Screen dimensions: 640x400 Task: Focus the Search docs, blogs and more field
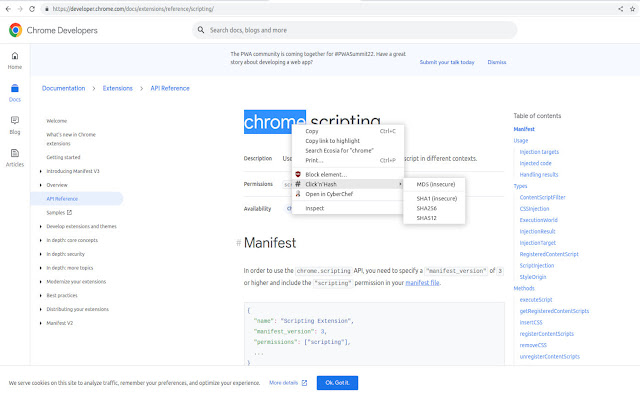coord(354,30)
